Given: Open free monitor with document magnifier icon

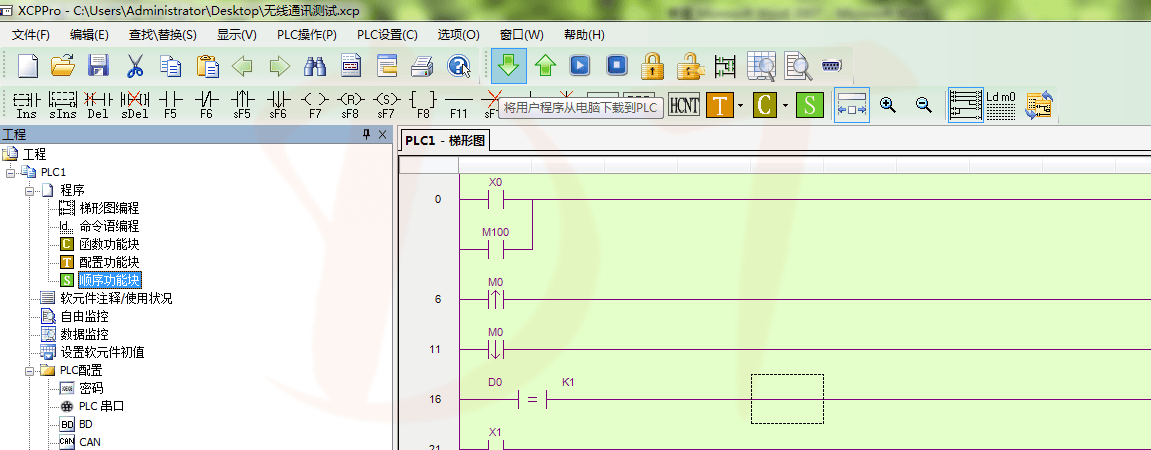Looking at the screenshot, I should 798,66.
